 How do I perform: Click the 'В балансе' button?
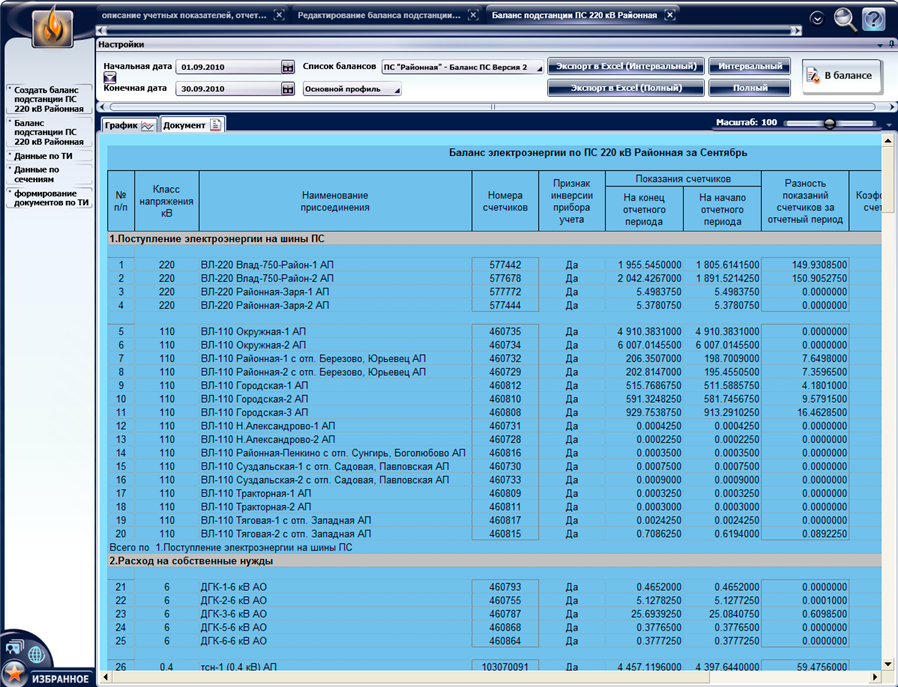(x=841, y=76)
